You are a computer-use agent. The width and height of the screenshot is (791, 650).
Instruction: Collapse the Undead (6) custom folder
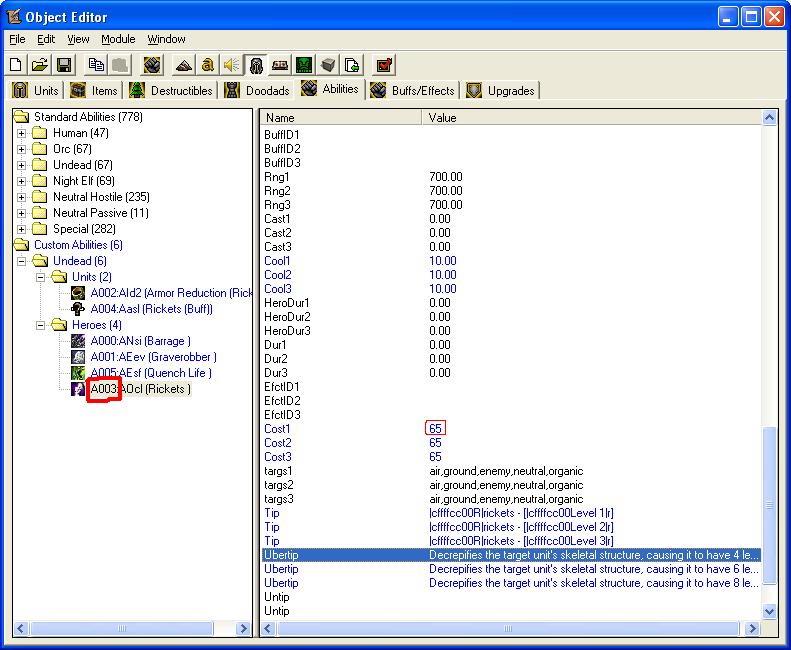(21, 261)
